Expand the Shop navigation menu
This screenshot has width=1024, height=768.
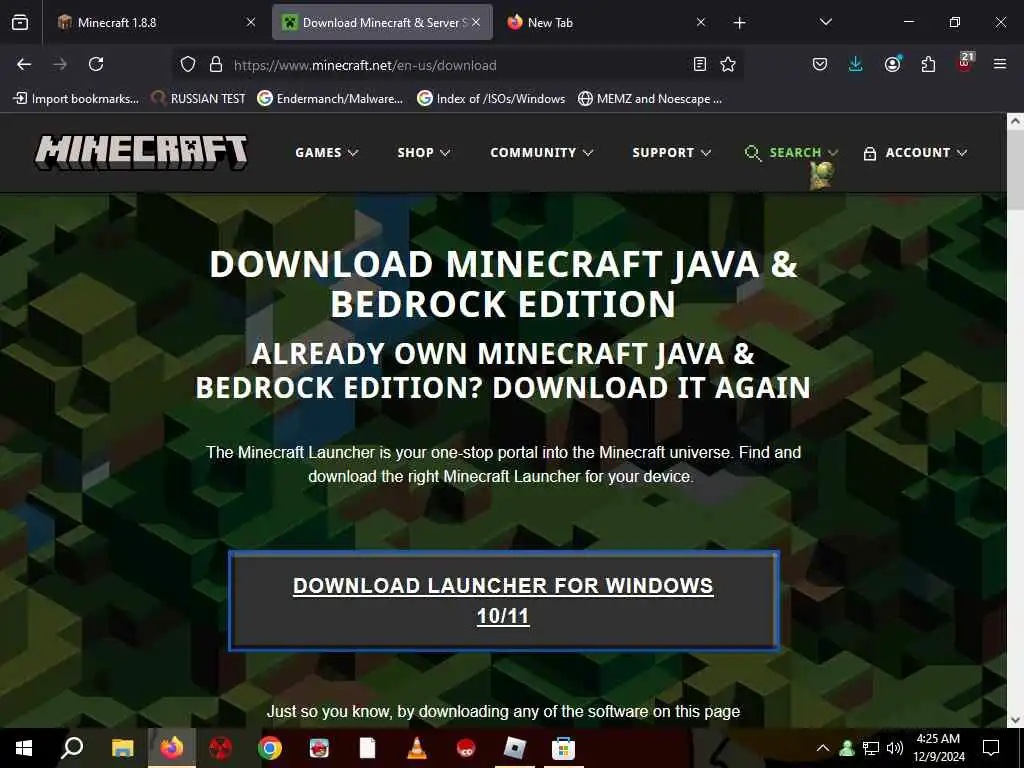(x=424, y=153)
